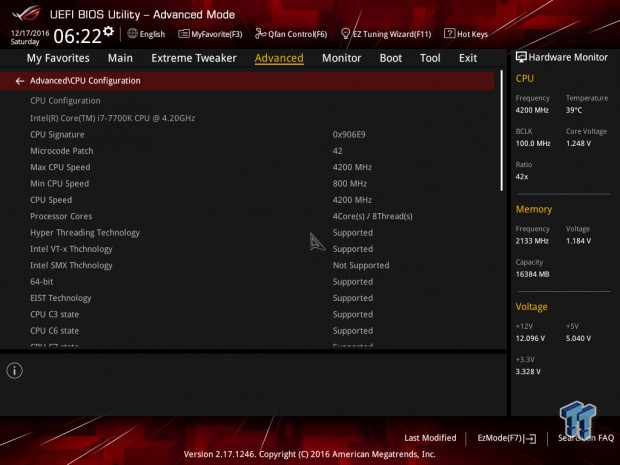
Task: Open the settings gear next to the clock
Action: click(x=109, y=31)
